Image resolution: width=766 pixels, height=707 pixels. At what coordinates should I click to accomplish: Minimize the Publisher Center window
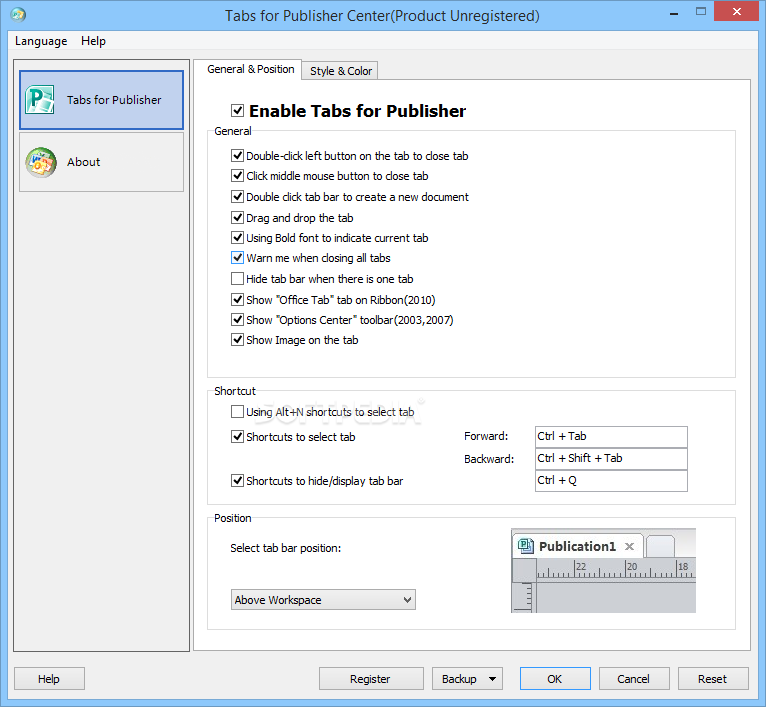point(674,12)
